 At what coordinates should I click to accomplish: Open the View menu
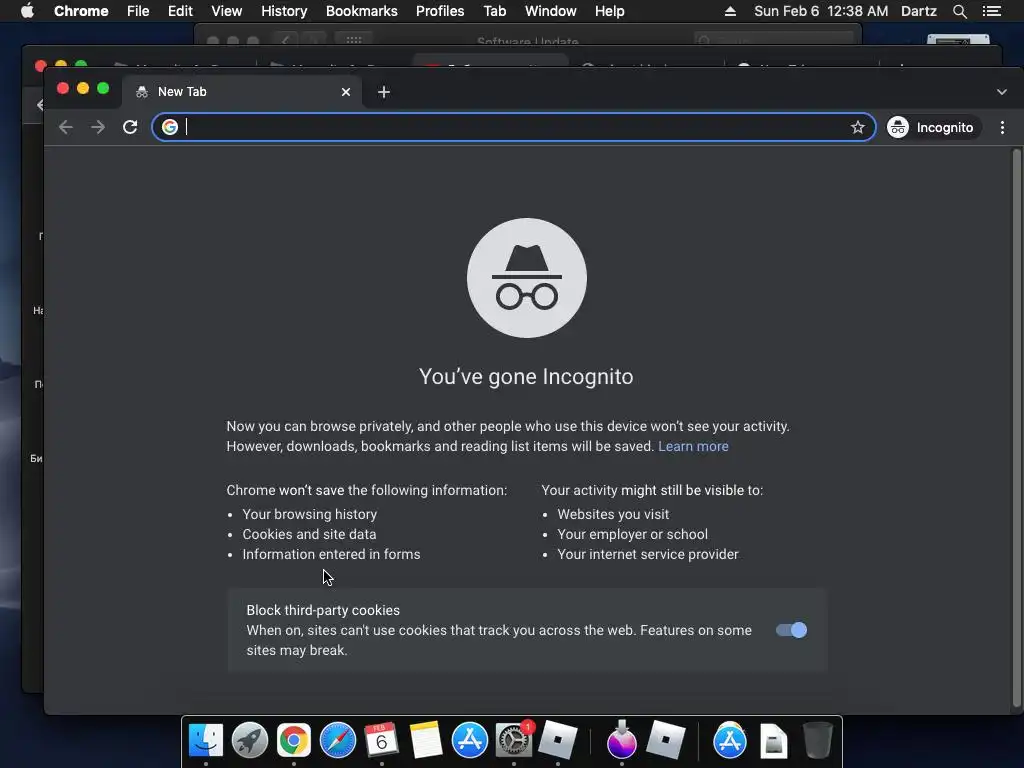pos(227,11)
